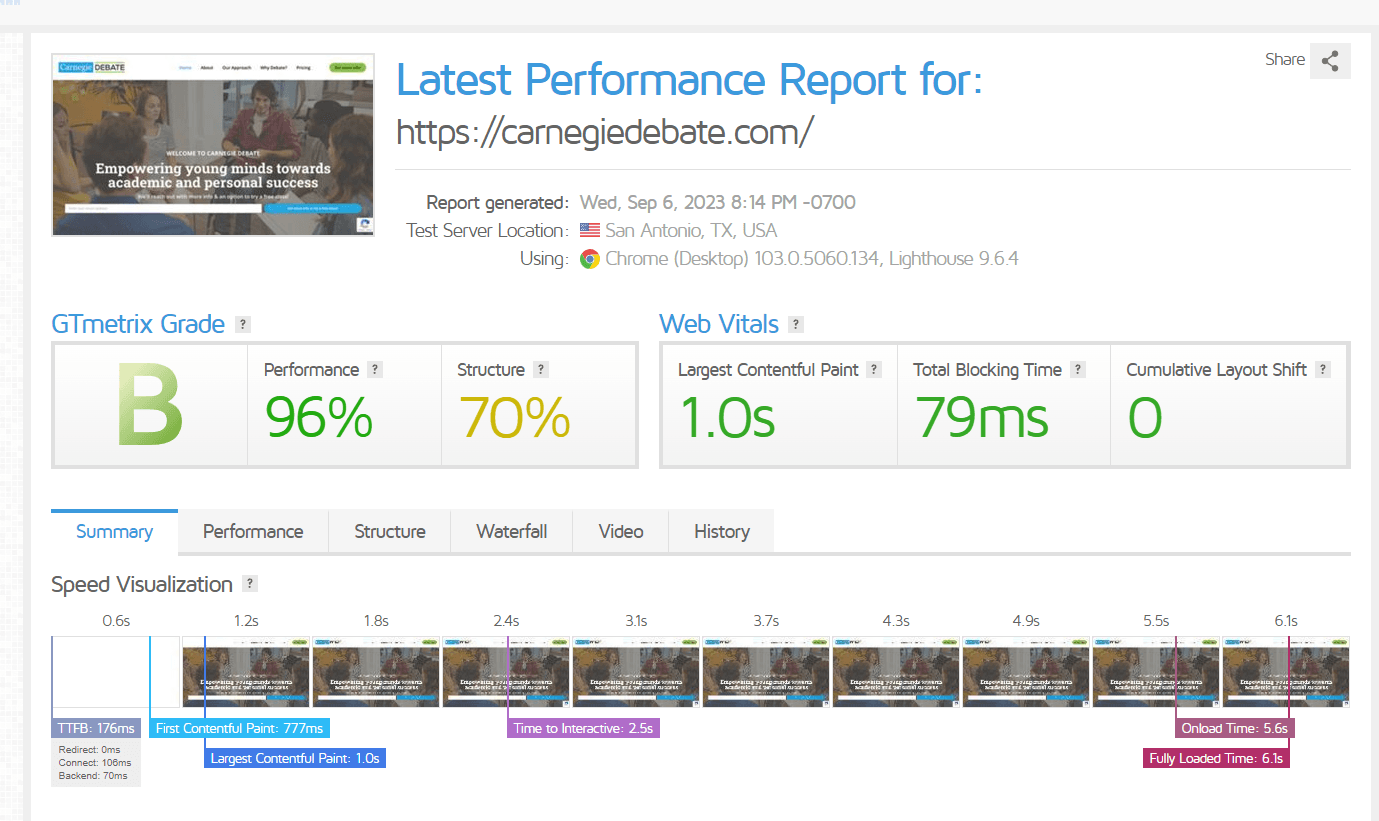
Task: Click the 79ms blocking time value
Action: coord(982,416)
